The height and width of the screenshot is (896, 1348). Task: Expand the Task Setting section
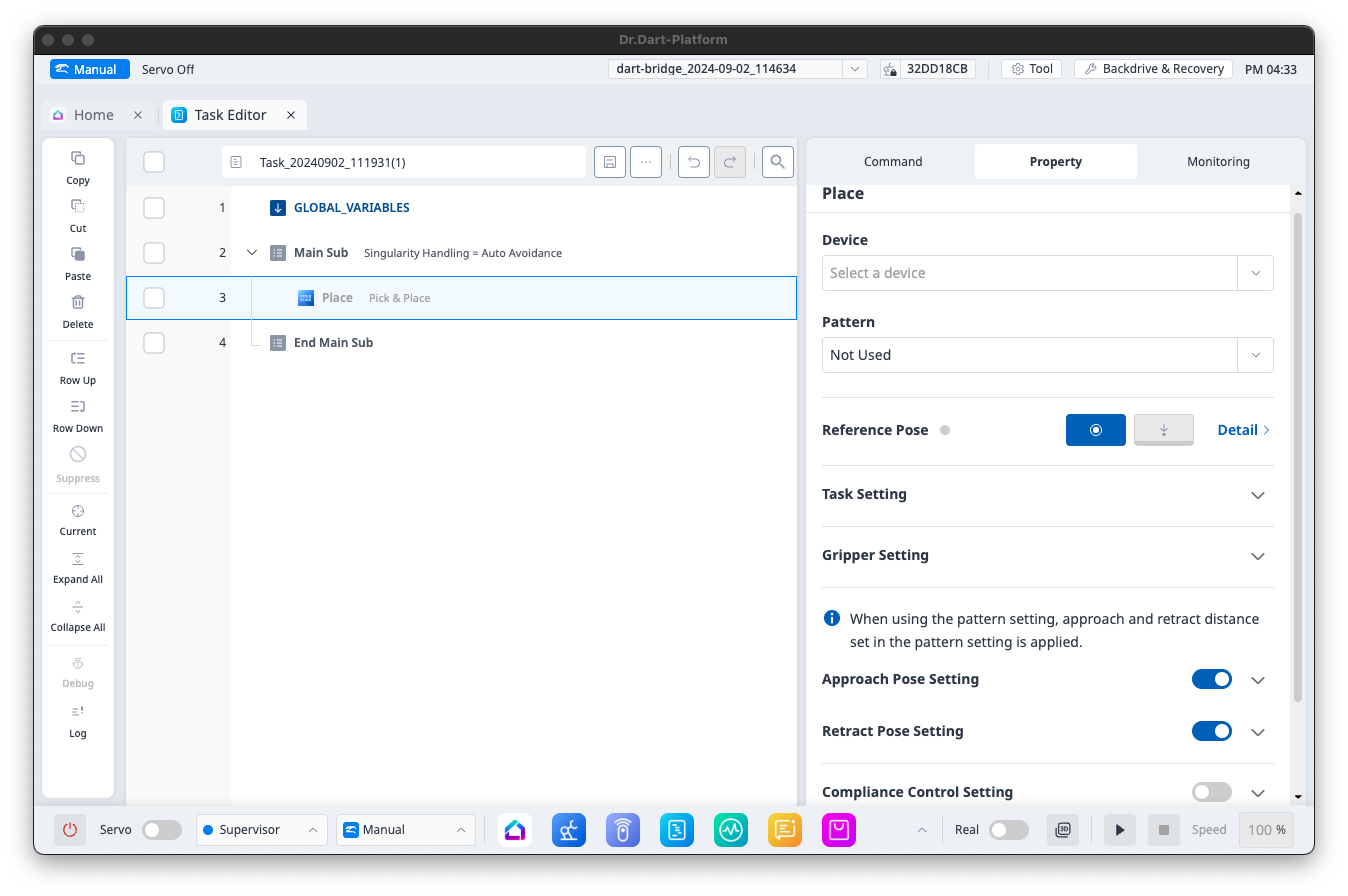click(1257, 495)
